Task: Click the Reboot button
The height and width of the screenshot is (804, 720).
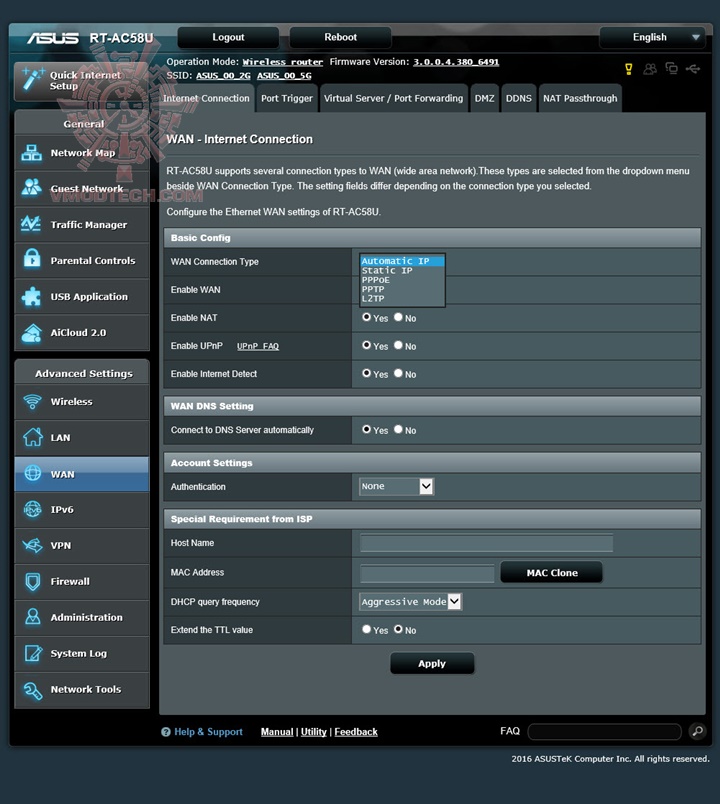Action: pos(340,37)
